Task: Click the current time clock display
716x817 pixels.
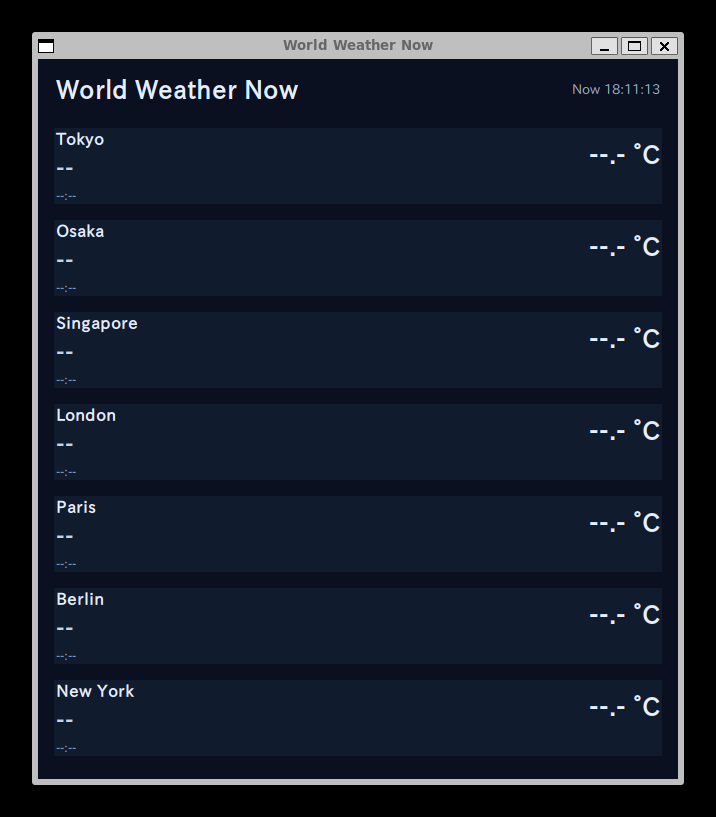Action: [x=615, y=90]
